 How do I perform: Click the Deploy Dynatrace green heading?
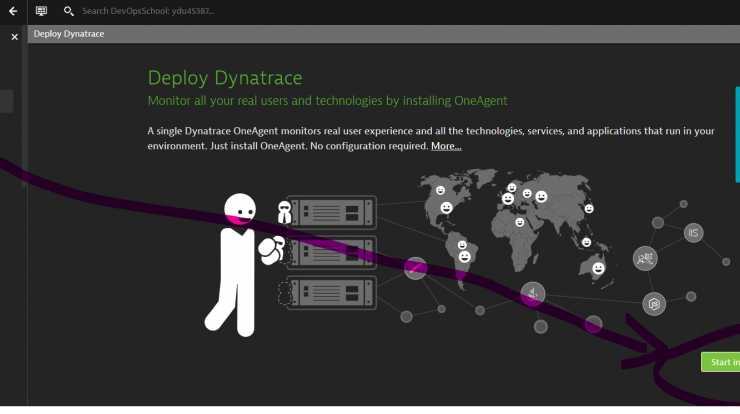pos(225,78)
